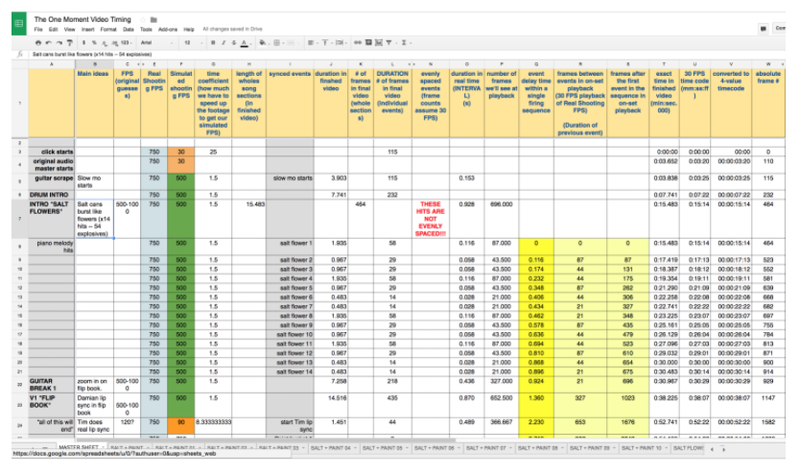
Task: Select column B header
Action: click(x=95, y=64)
